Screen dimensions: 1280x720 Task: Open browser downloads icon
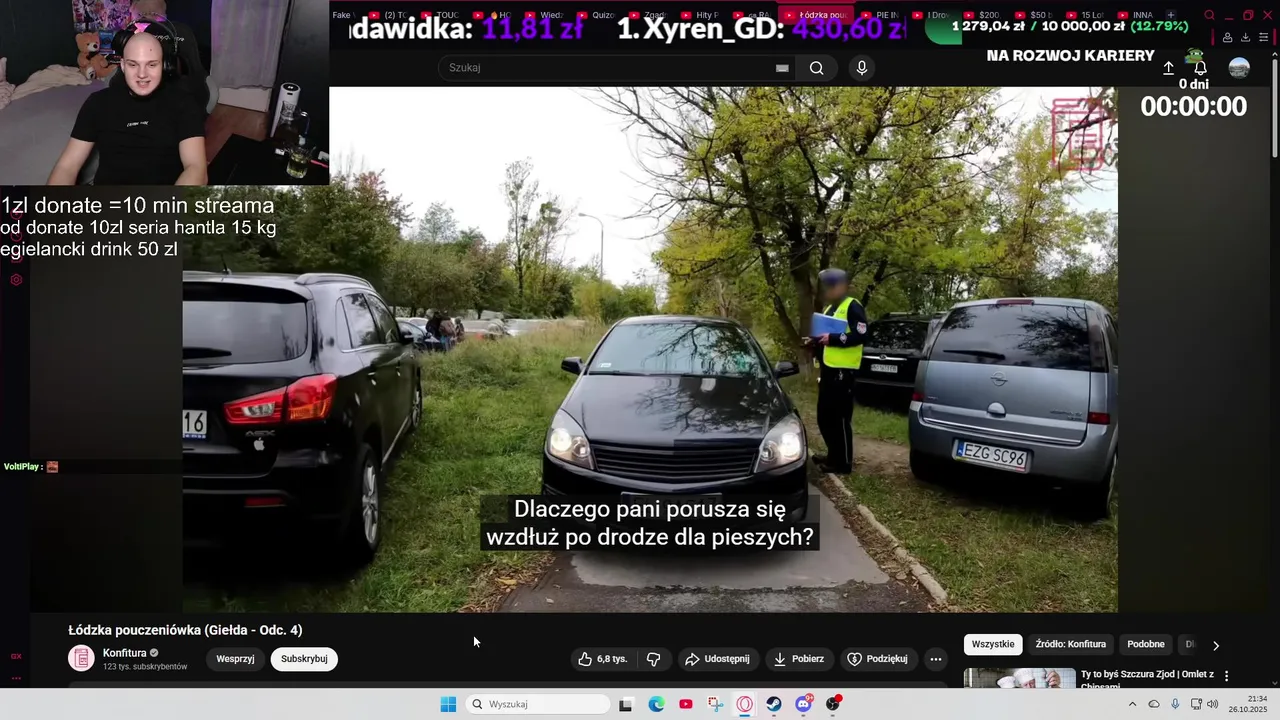pyautogui.click(x=1245, y=38)
